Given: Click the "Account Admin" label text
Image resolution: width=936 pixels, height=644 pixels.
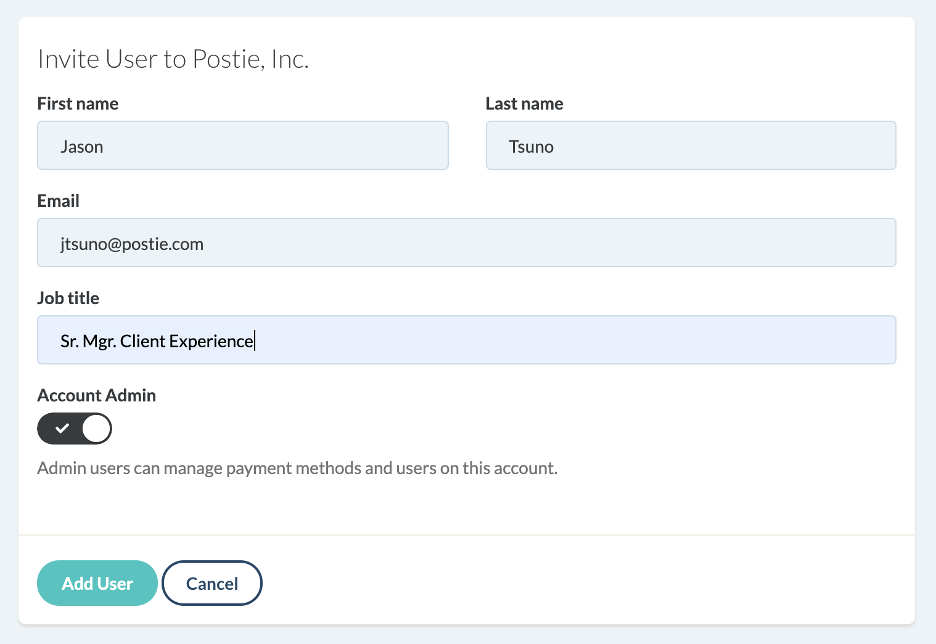Looking at the screenshot, I should click(97, 395).
